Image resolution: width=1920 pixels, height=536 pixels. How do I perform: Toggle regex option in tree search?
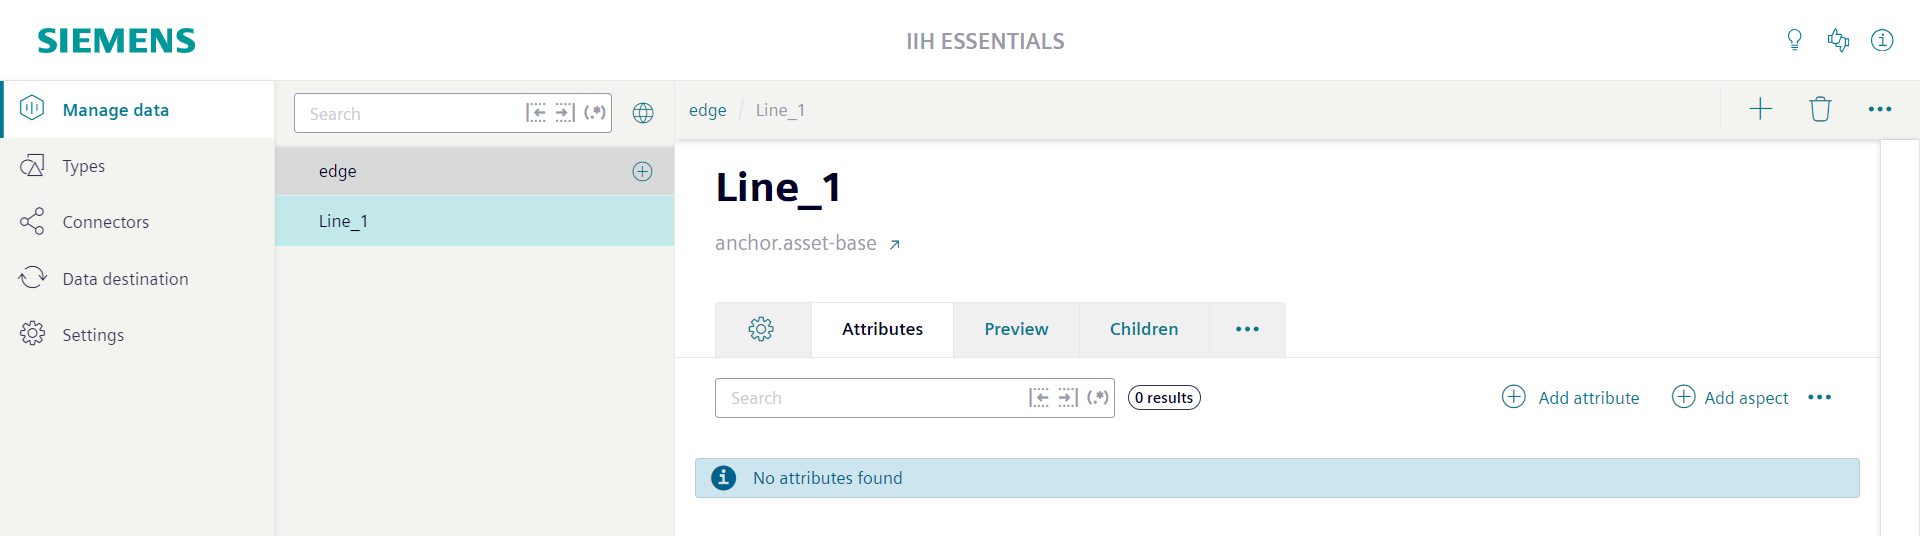click(595, 113)
